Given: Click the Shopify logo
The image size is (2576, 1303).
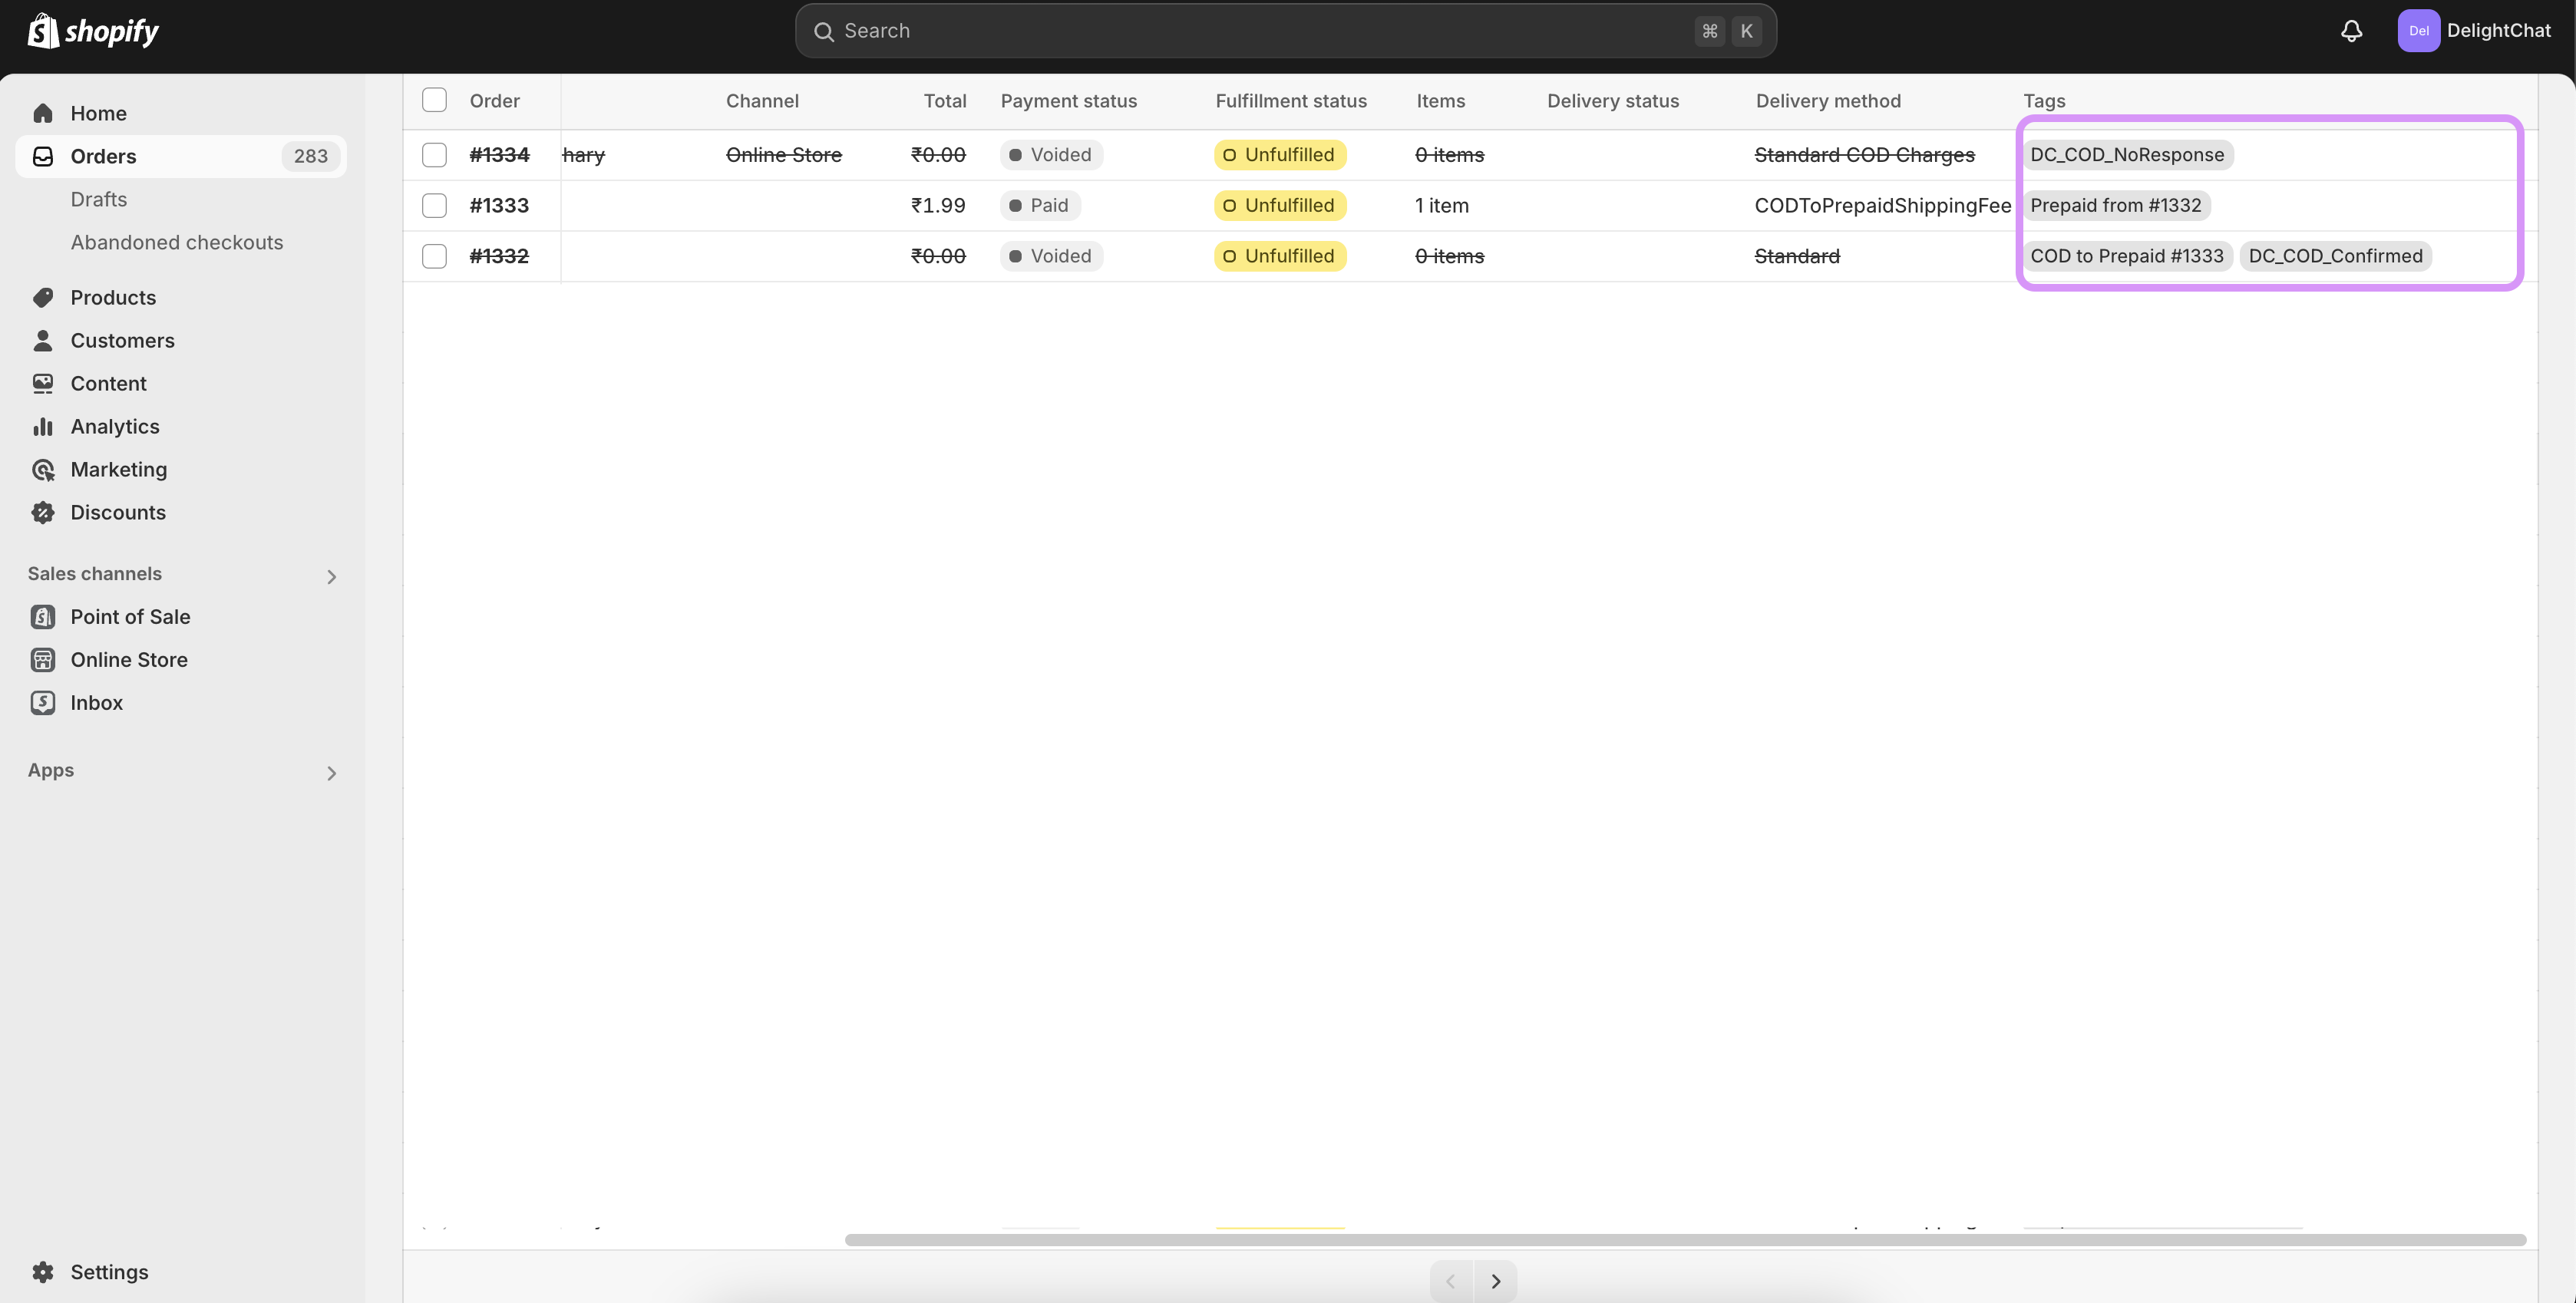Looking at the screenshot, I should [93, 31].
